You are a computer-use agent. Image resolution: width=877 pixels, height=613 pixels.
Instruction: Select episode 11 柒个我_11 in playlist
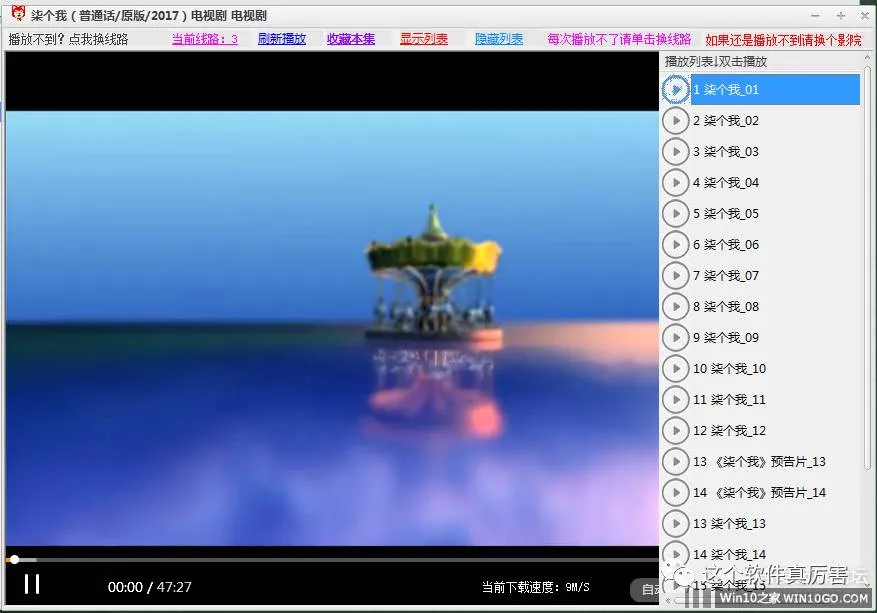pos(729,399)
